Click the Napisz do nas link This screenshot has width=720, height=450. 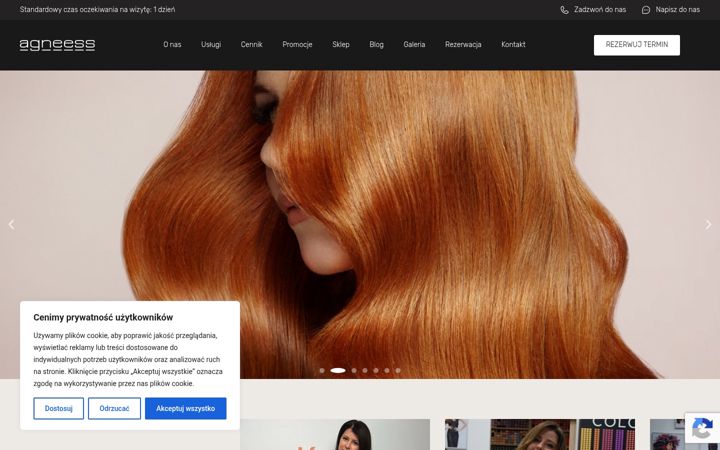pyautogui.click(x=677, y=10)
